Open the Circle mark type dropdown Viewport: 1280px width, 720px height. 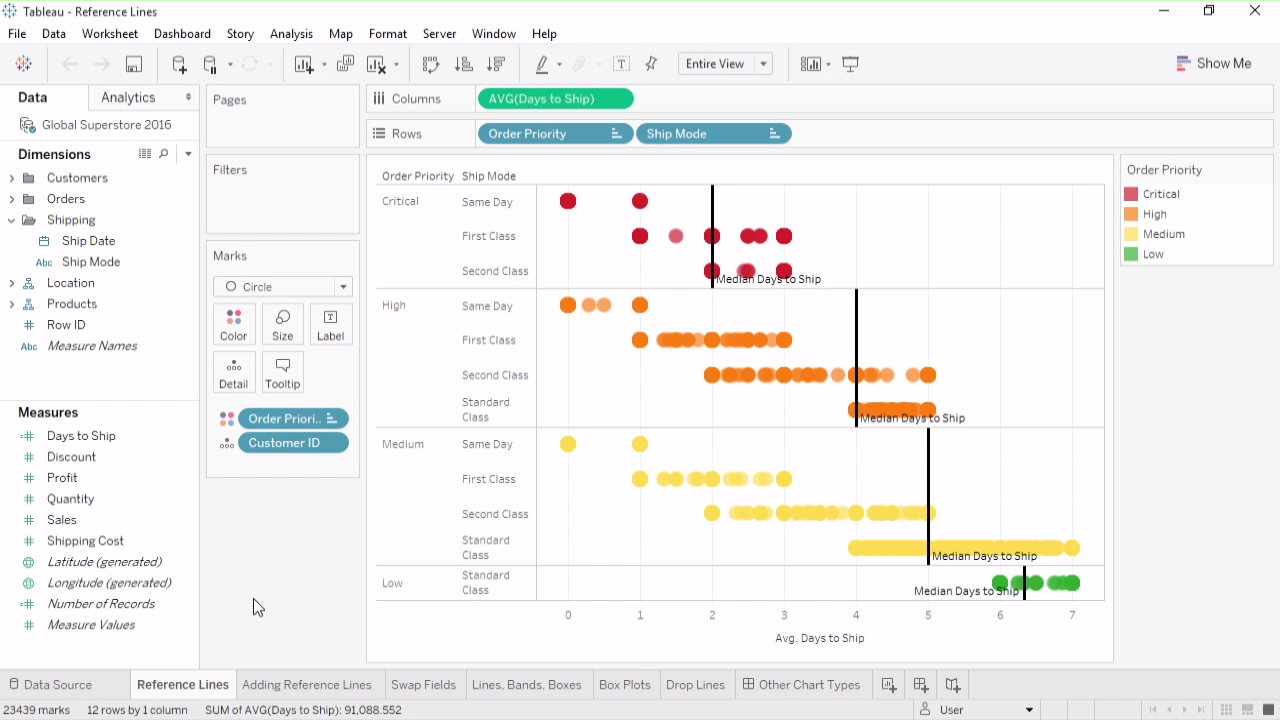(x=283, y=287)
